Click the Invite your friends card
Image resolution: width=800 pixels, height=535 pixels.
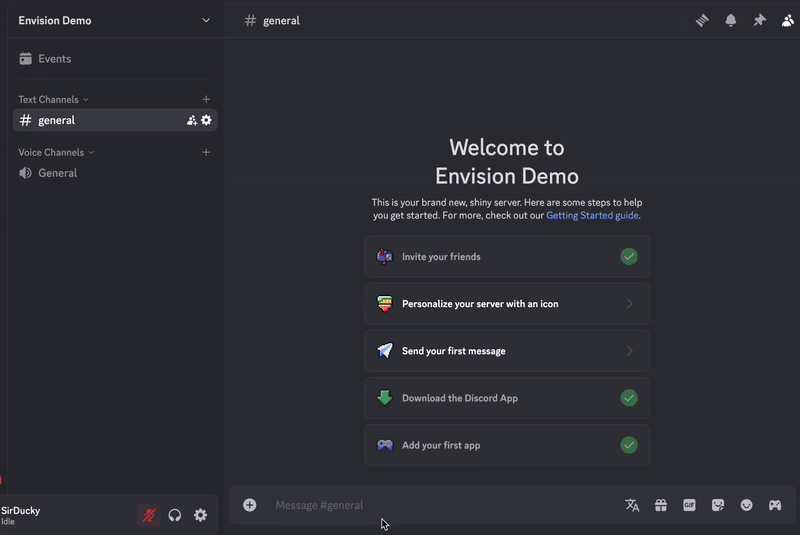(x=507, y=257)
